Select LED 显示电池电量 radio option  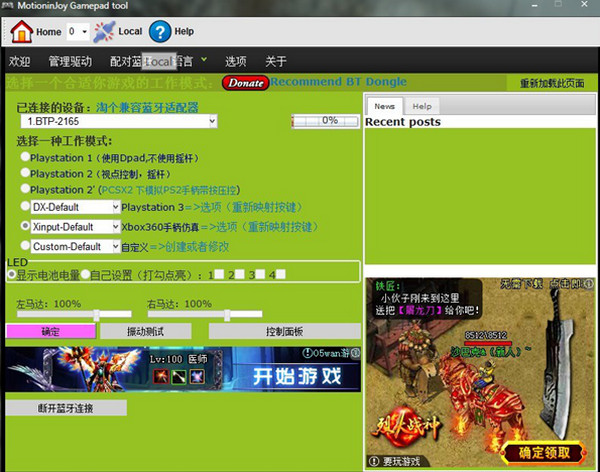click(11, 274)
